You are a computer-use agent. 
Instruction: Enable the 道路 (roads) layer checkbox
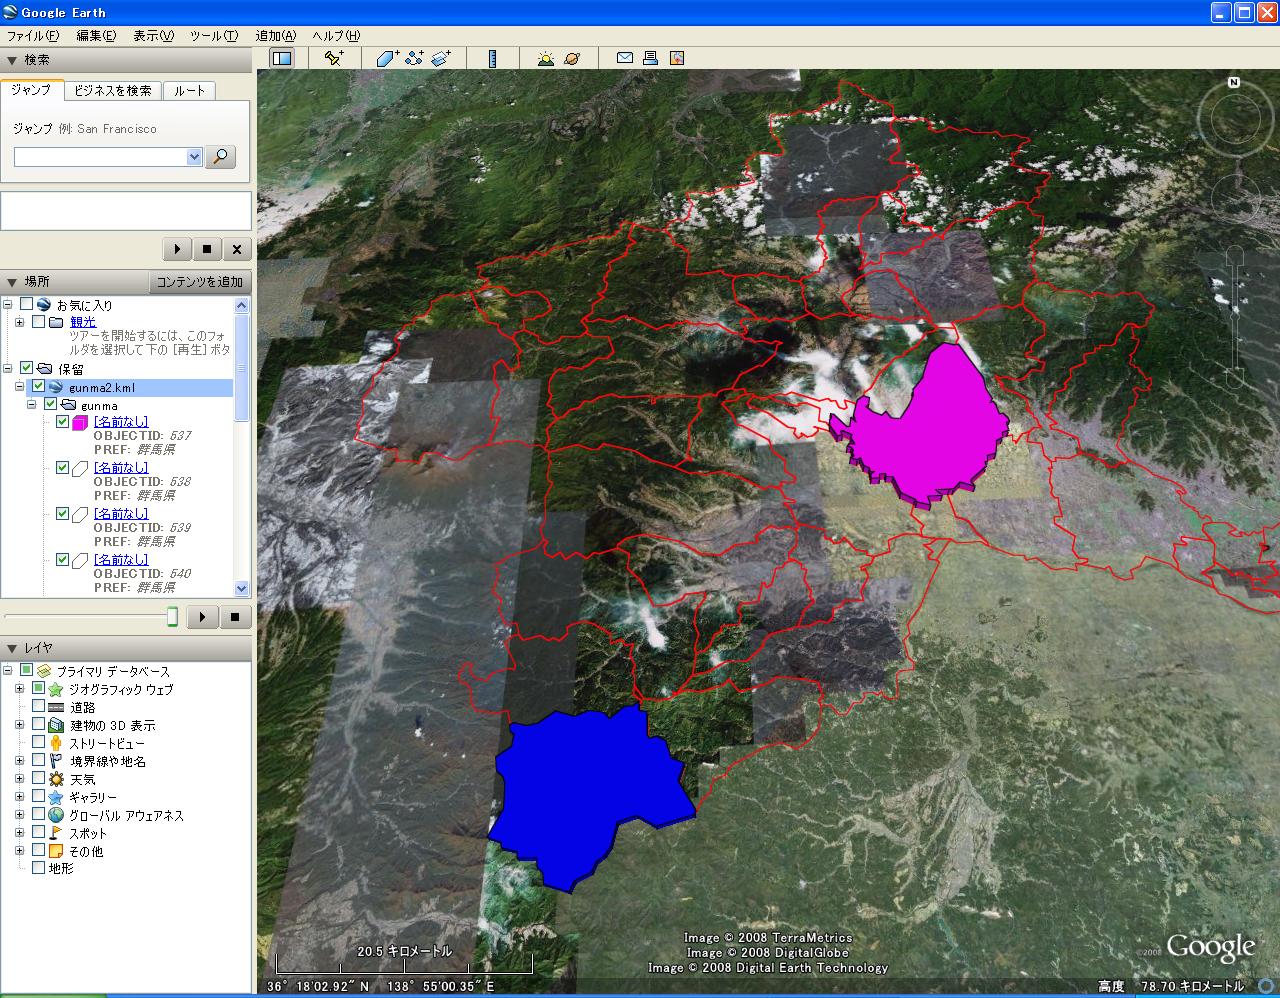tap(39, 707)
